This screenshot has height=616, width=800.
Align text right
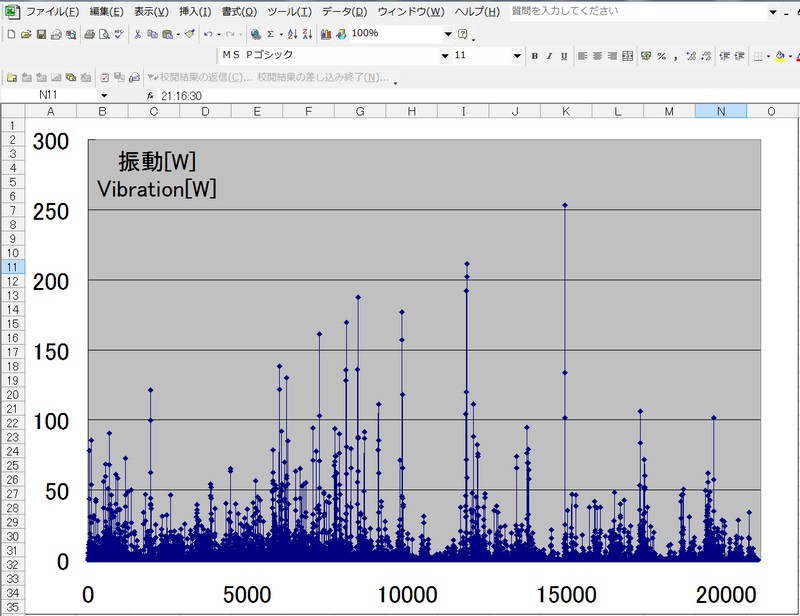pos(612,56)
